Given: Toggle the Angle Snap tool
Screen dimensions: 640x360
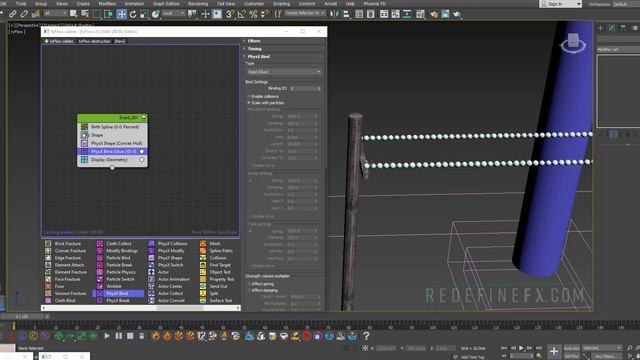Looking at the screenshot, I should pos(242,14).
